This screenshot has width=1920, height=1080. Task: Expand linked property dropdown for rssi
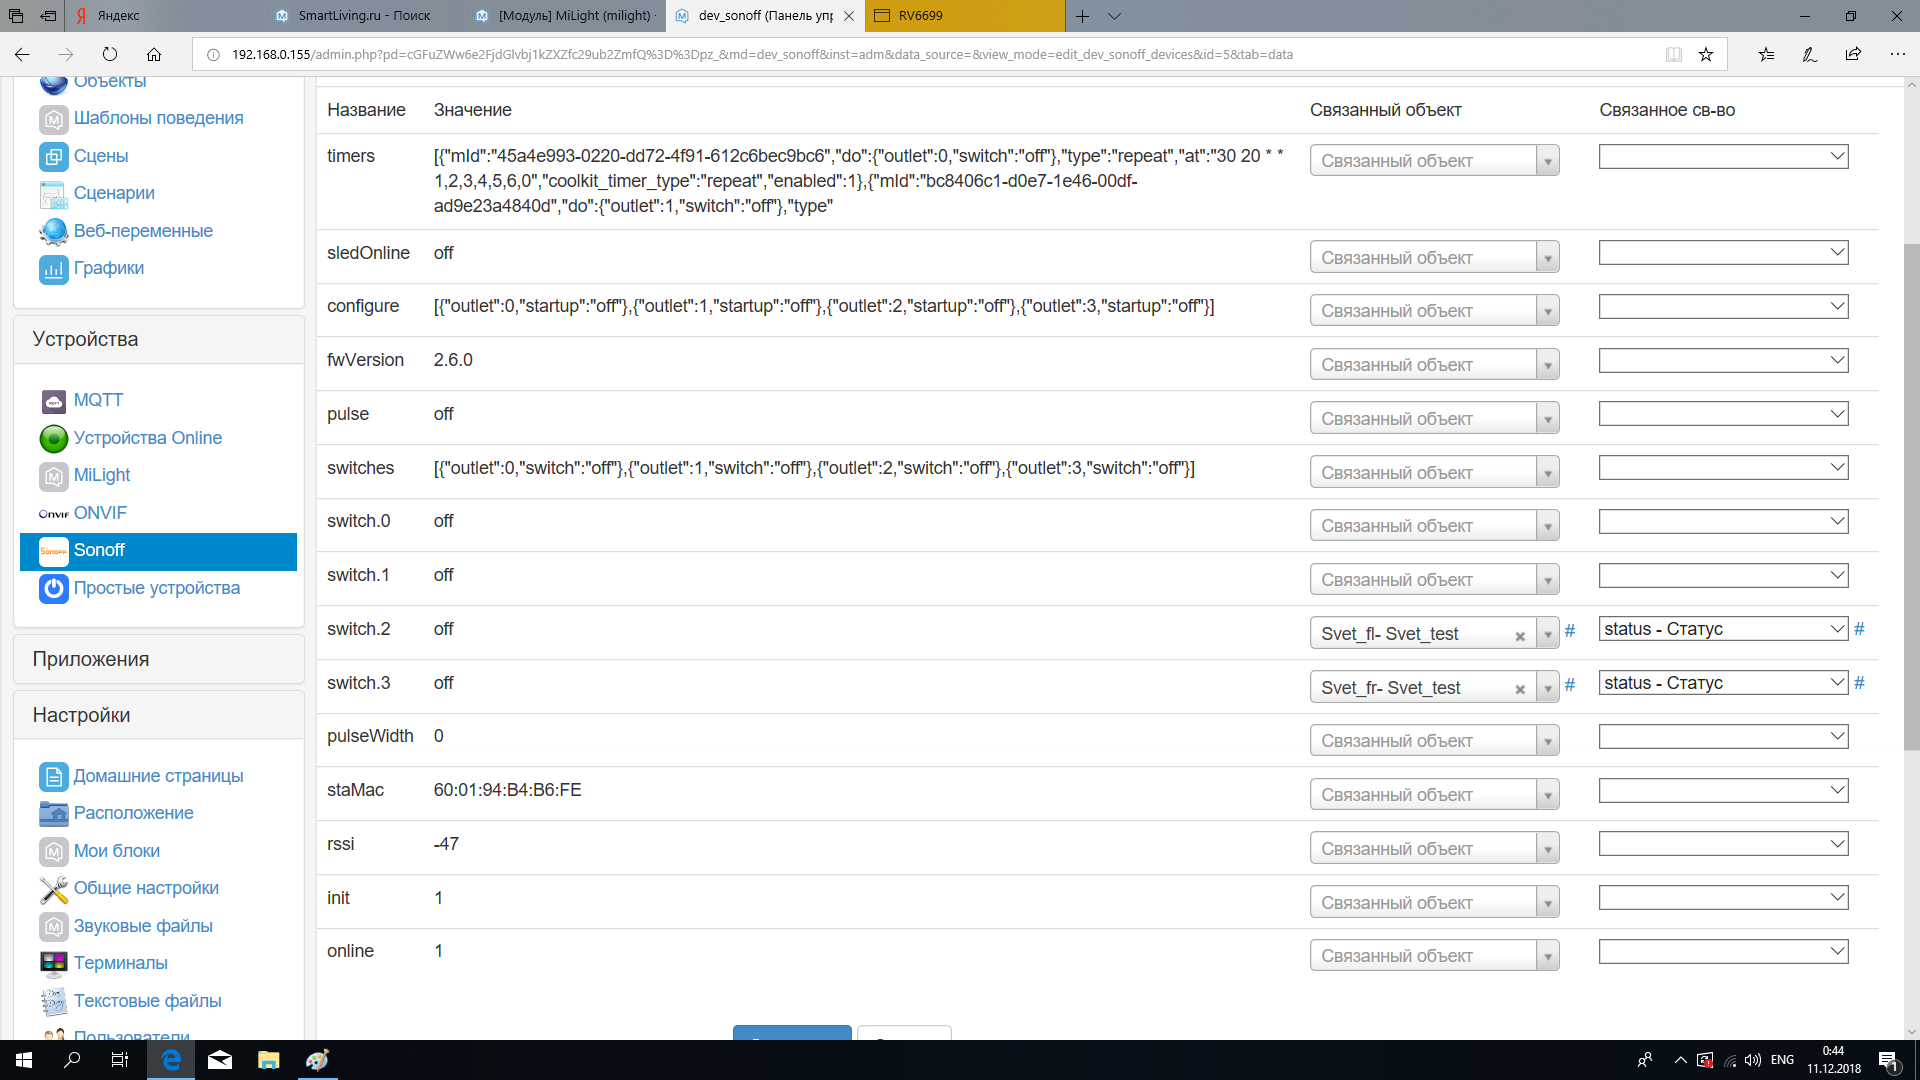1723,844
